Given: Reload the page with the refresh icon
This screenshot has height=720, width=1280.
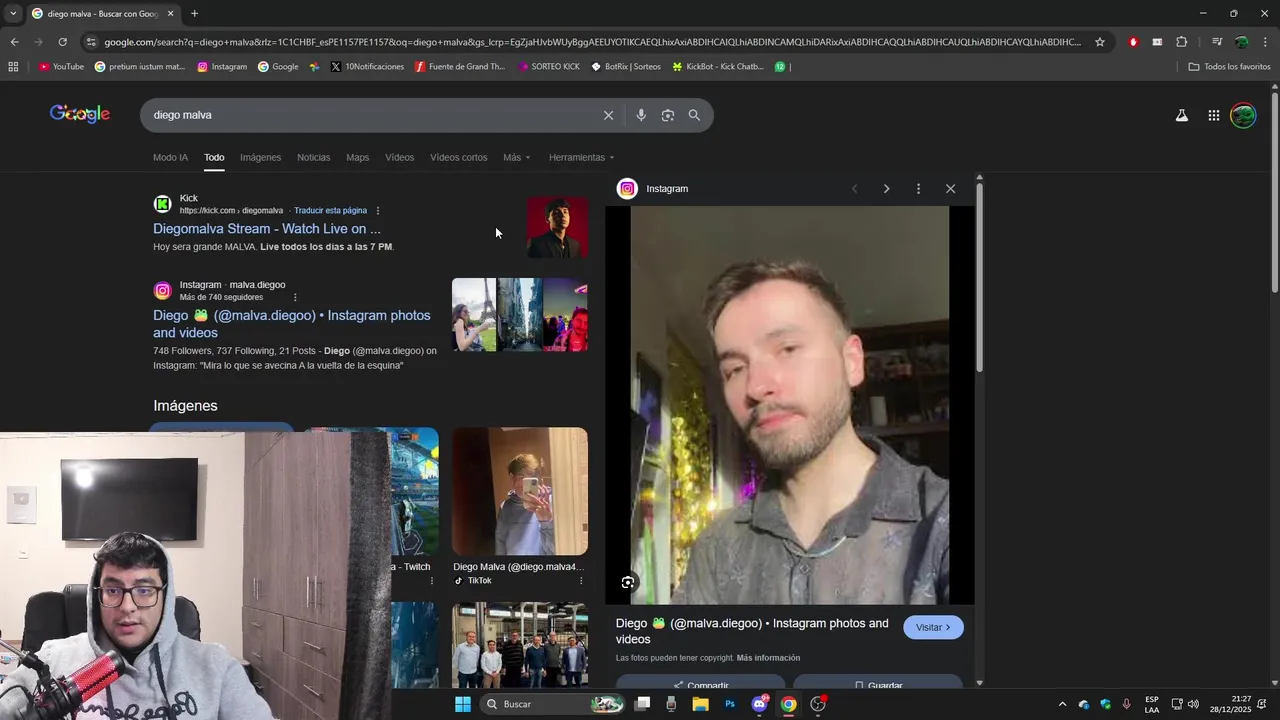Looking at the screenshot, I should [x=62, y=42].
